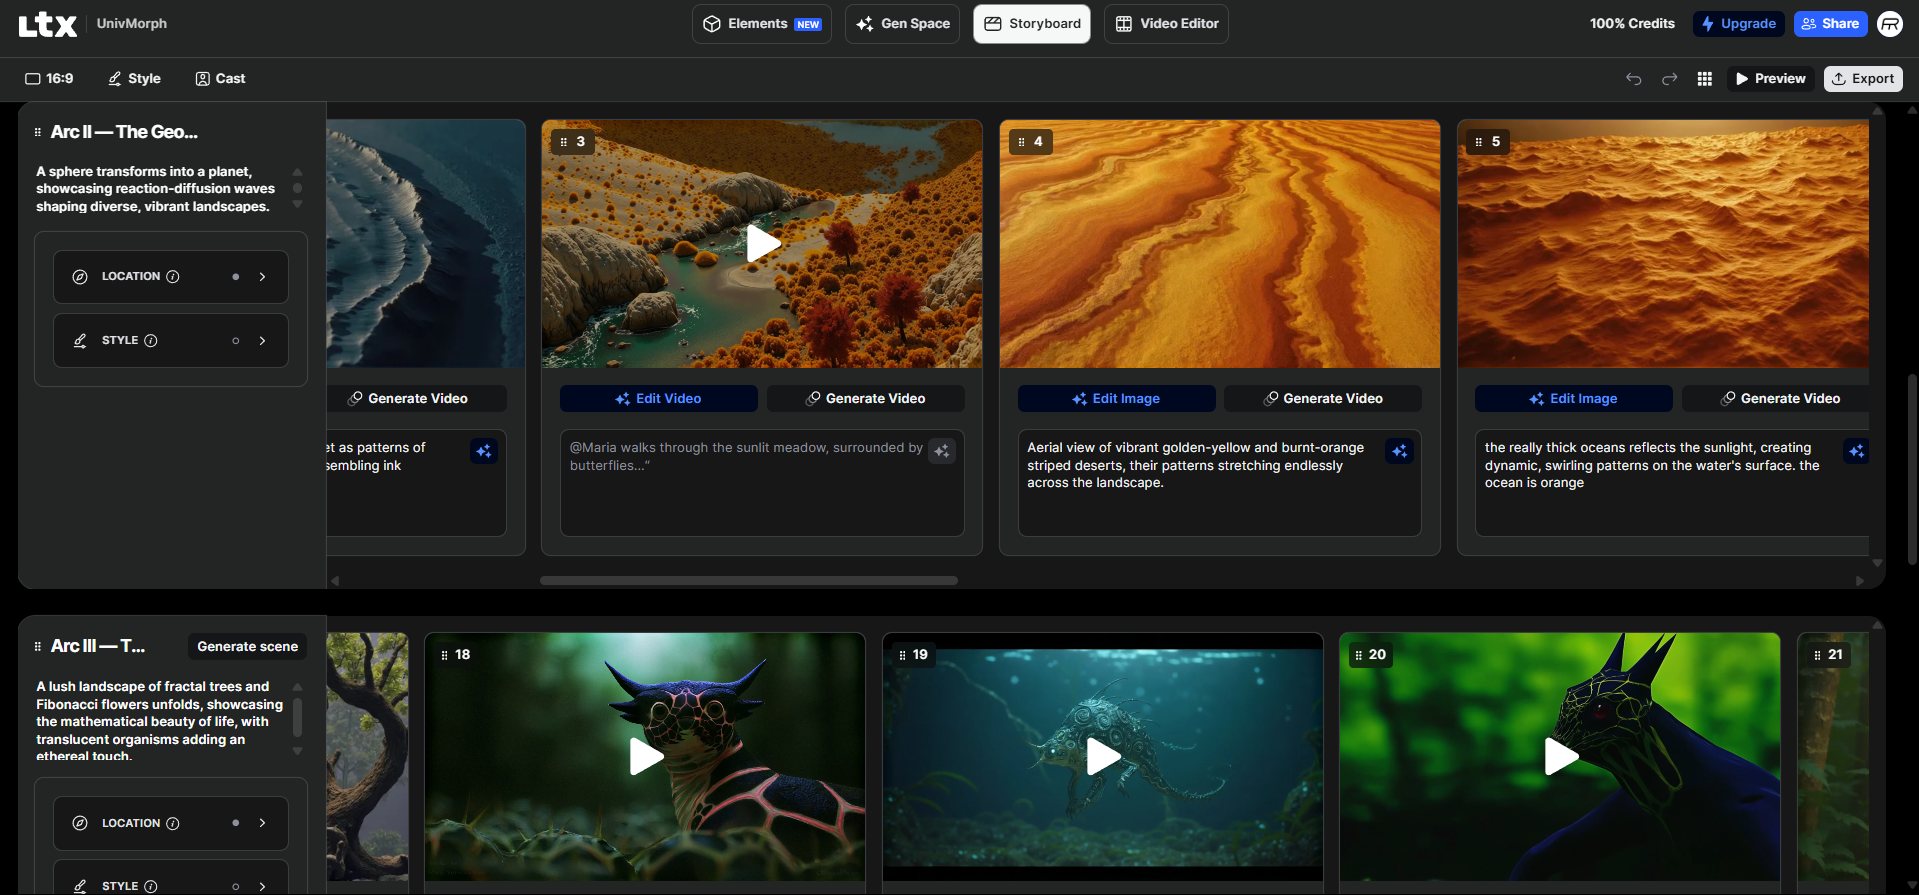Click the shot 5 prompt text
The height and width of the screenshot is (895, 1919).
pos(1652,465)
